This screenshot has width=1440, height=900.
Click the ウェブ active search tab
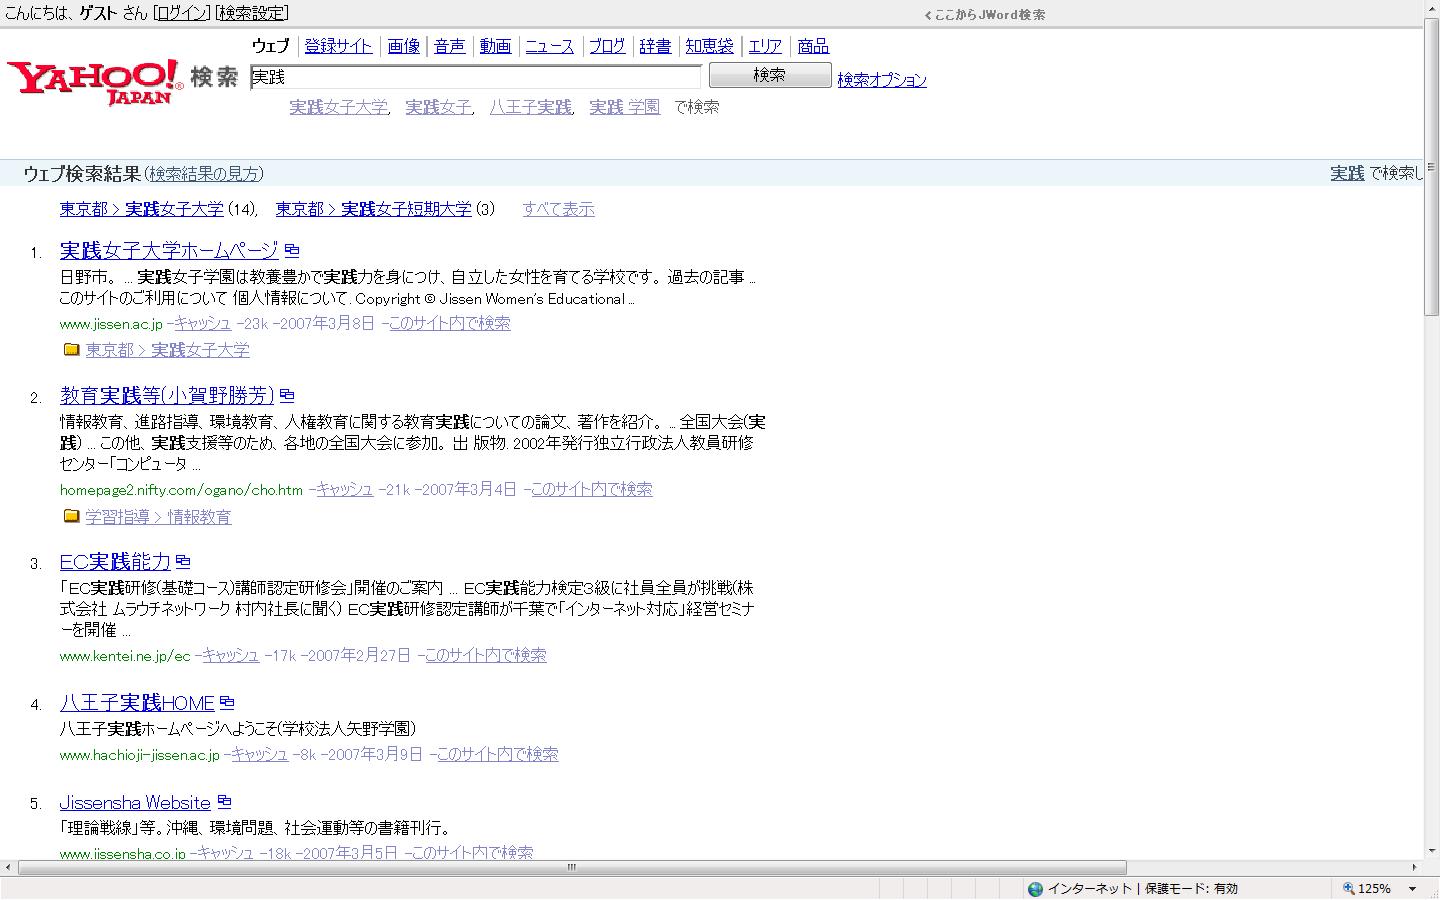(271, 46)
